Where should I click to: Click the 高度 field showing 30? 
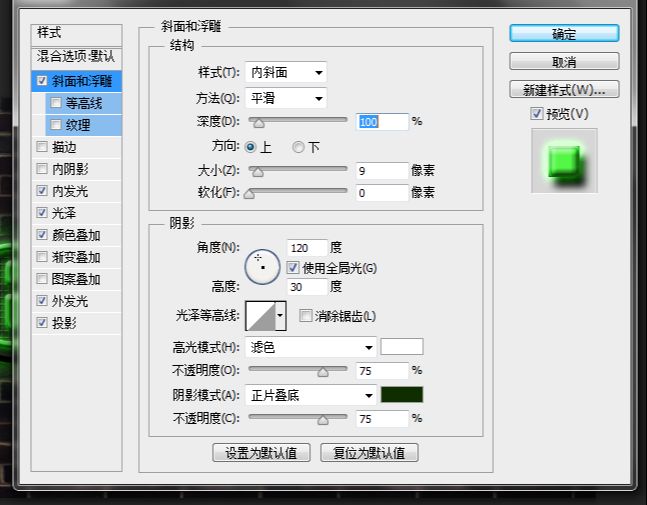click(x=307, y=286)
